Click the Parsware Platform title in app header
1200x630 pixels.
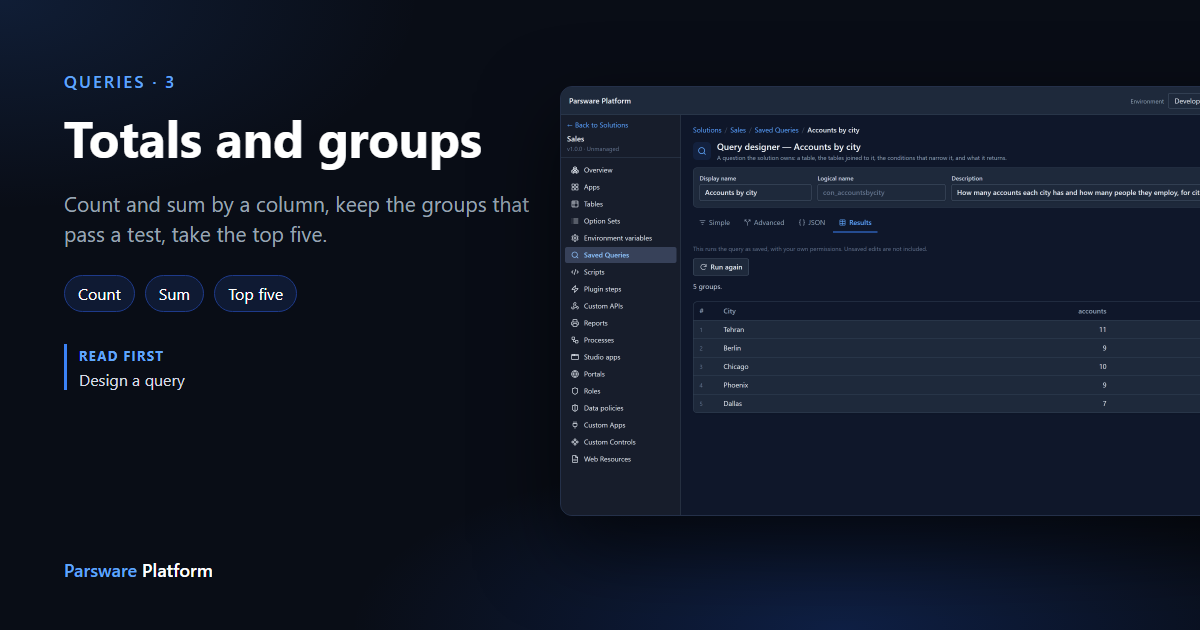(x=600, y=101)
